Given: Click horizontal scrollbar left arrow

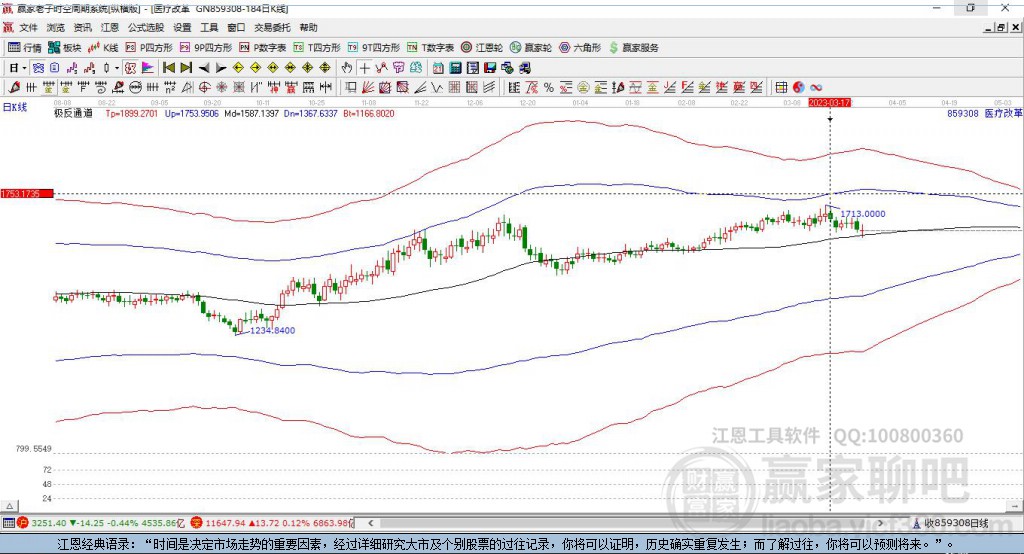Looking at the screenshot, I should [x=370, y=523].
